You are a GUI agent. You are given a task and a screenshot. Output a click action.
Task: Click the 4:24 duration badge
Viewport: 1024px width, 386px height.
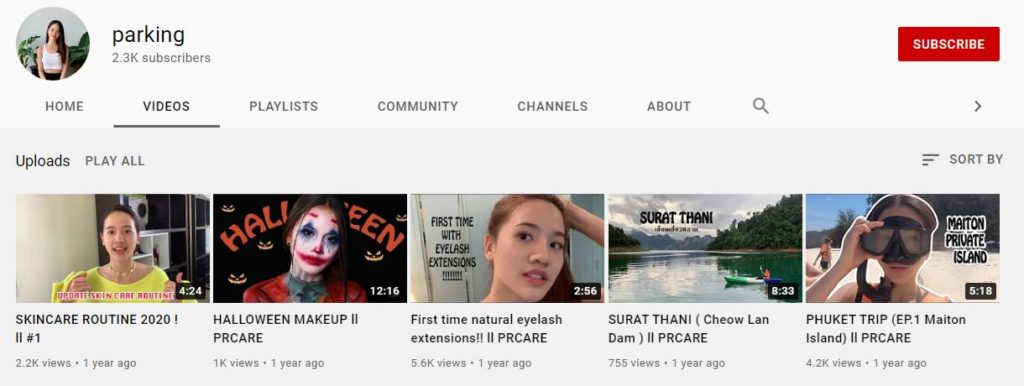point(191,291)
